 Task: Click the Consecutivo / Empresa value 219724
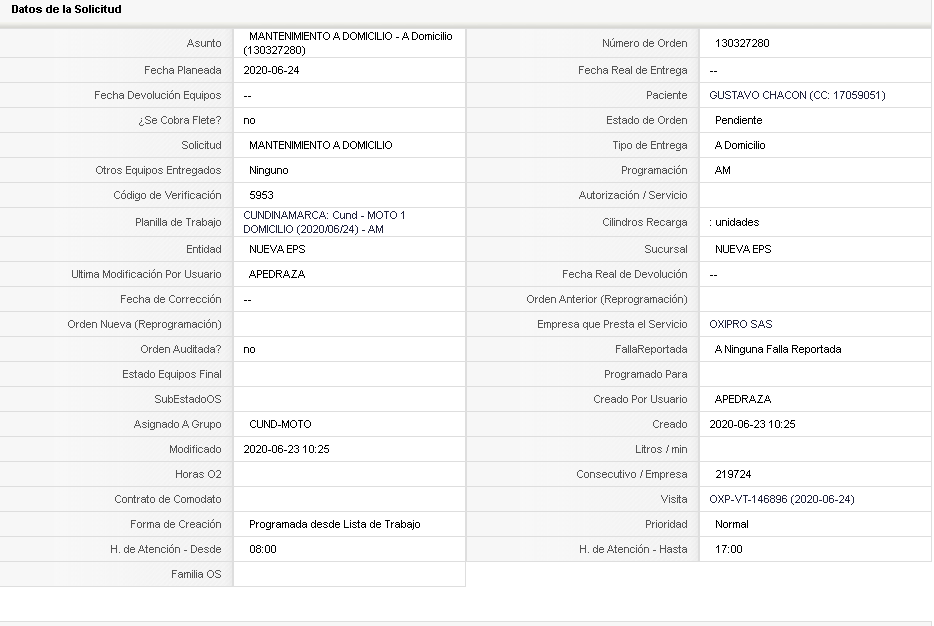click(x=733, y=474)
